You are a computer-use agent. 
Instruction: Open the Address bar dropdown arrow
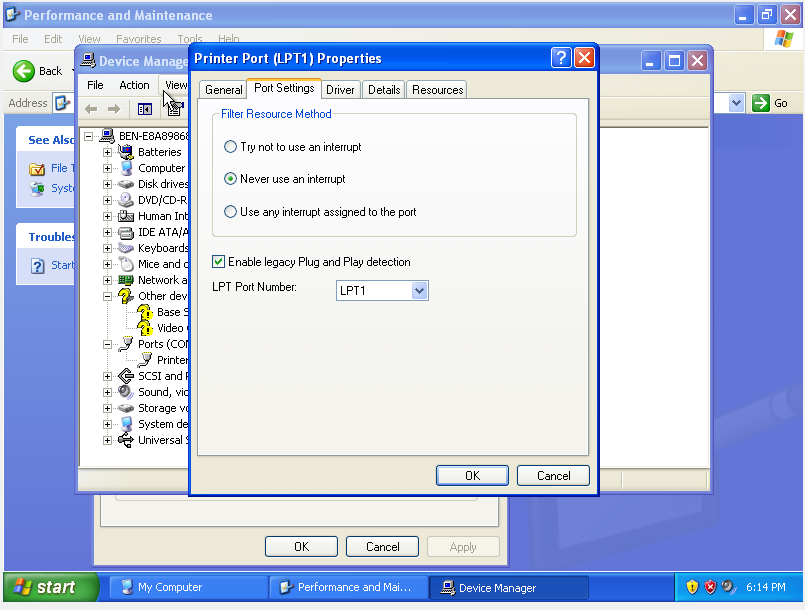click(x=737, y=103)
